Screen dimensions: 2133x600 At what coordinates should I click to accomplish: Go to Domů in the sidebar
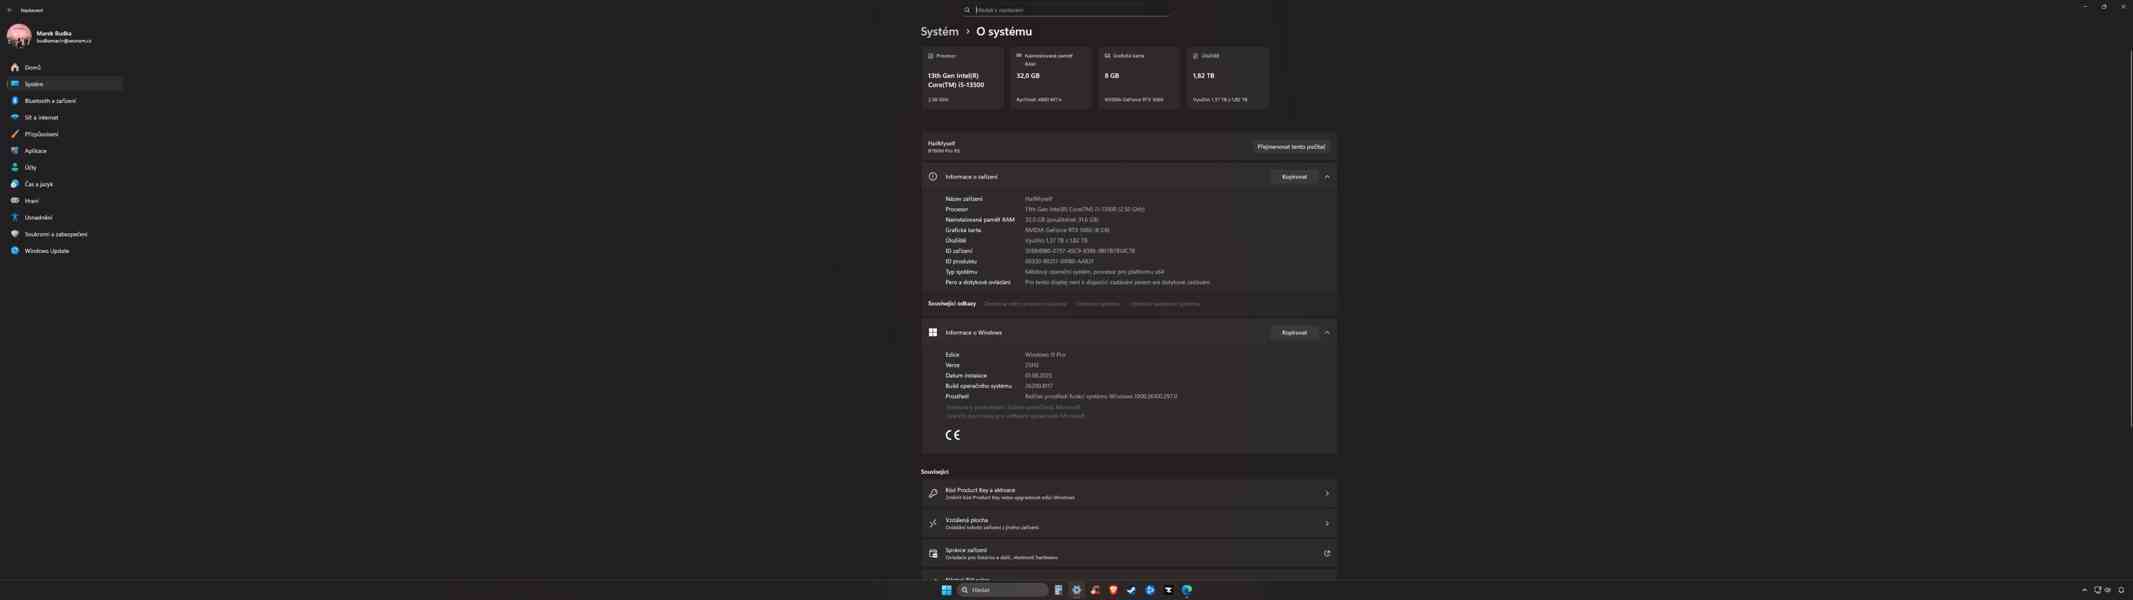click(64, 67)
